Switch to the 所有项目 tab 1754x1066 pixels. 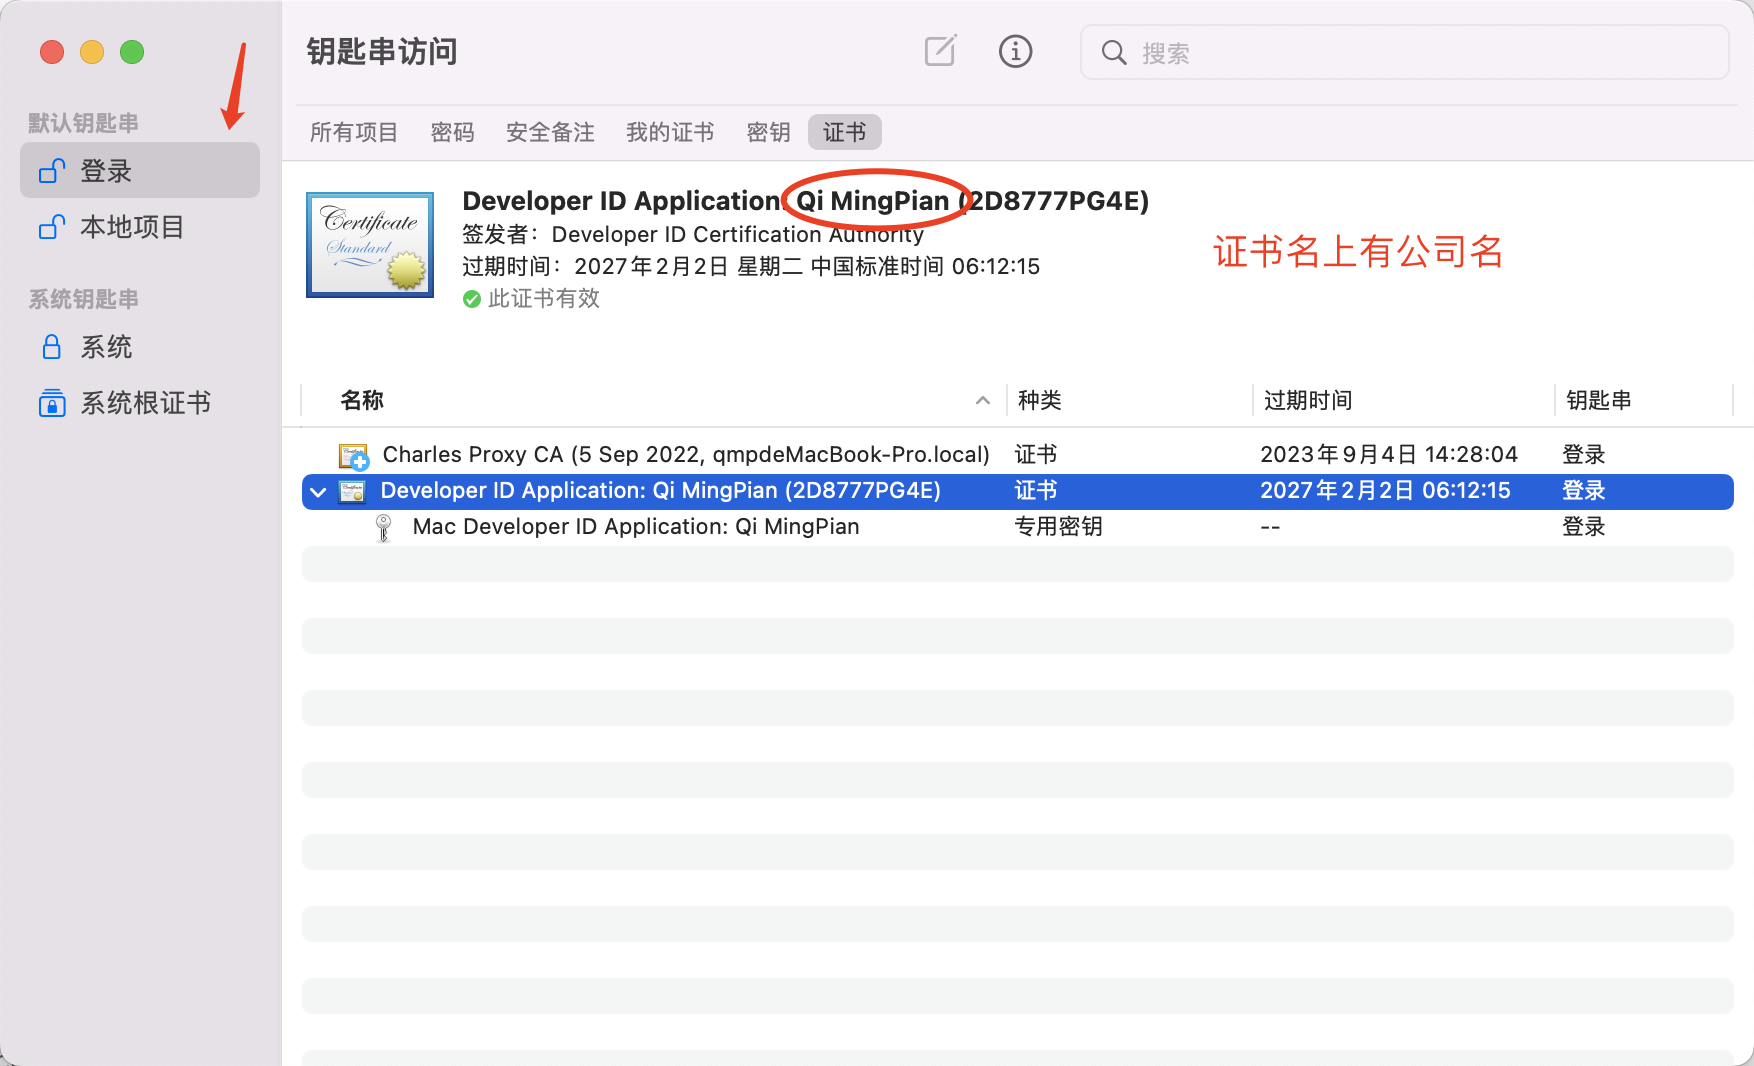[x=354, y=132]
